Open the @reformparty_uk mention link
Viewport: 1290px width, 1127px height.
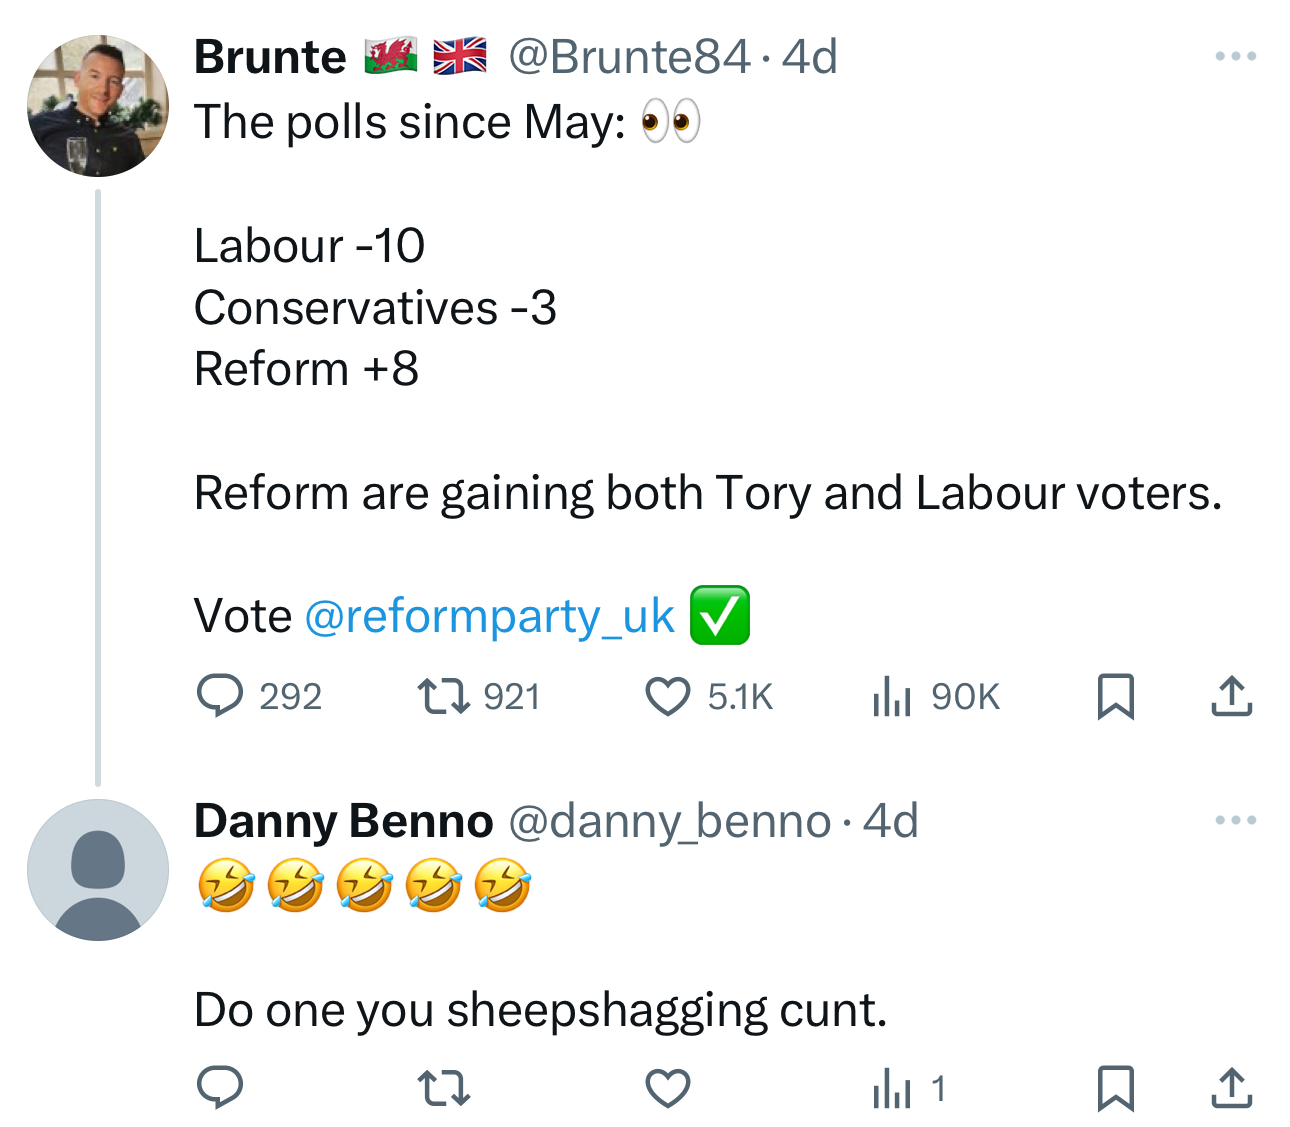click(x=489, y=616)
